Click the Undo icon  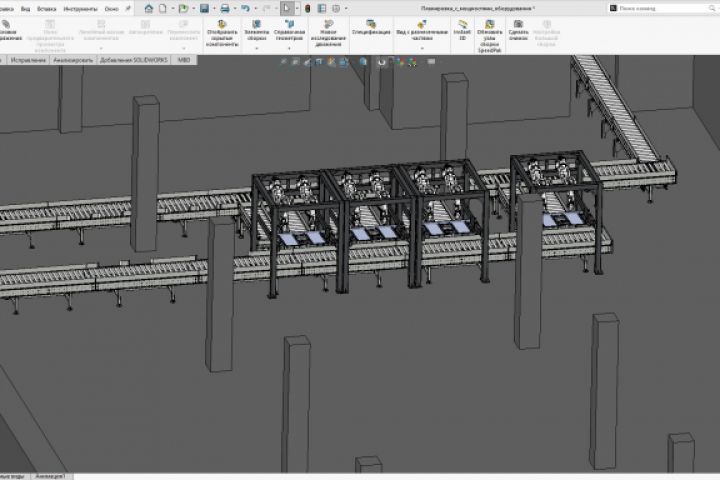(247, 8)
